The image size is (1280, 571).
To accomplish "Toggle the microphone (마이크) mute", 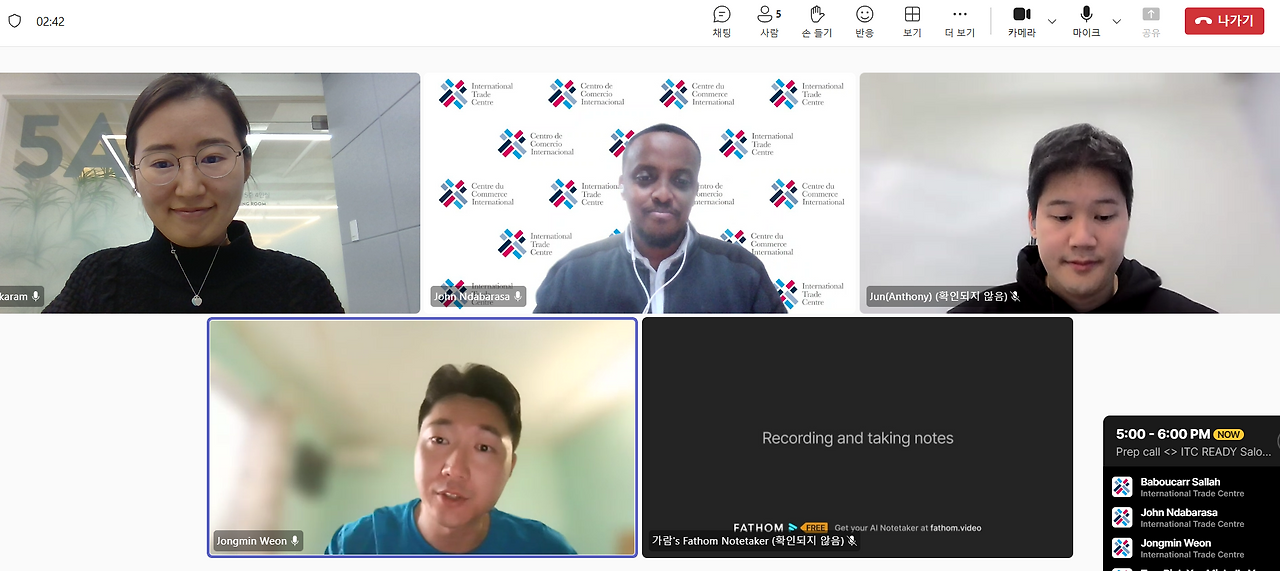I will coord(1086,22).
